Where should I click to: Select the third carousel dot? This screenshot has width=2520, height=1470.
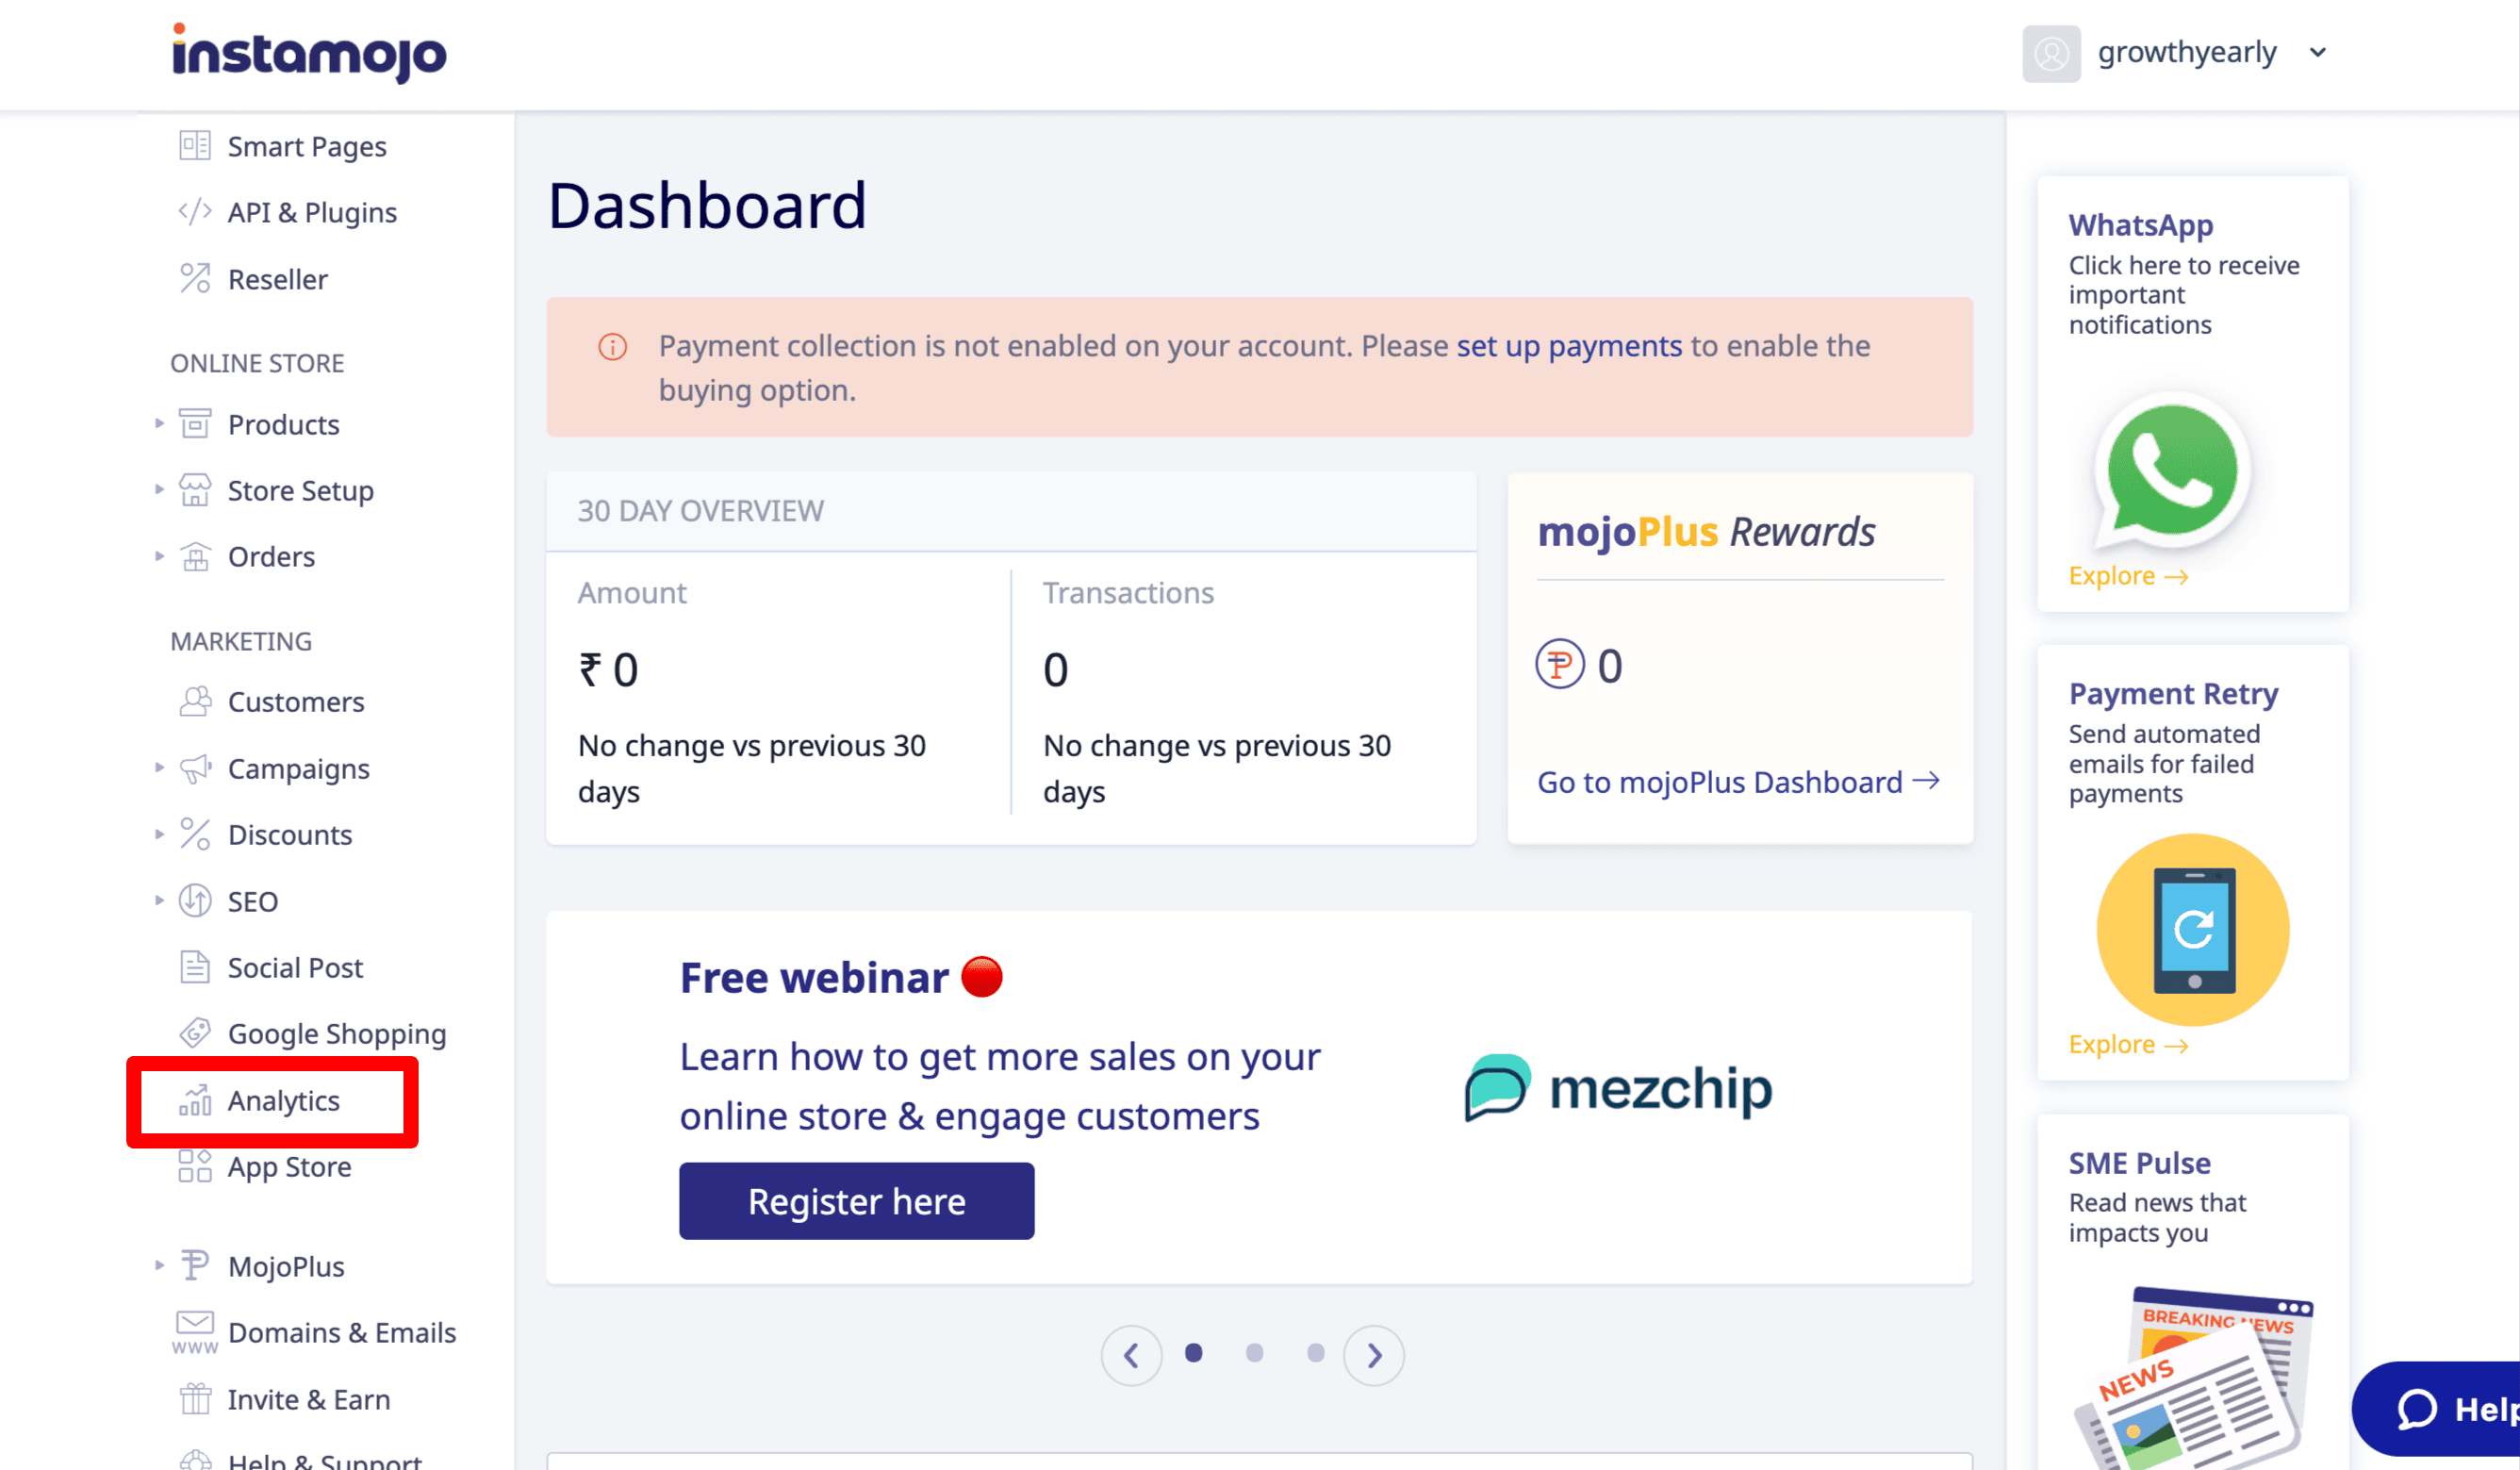(x=1315, y=1353)
